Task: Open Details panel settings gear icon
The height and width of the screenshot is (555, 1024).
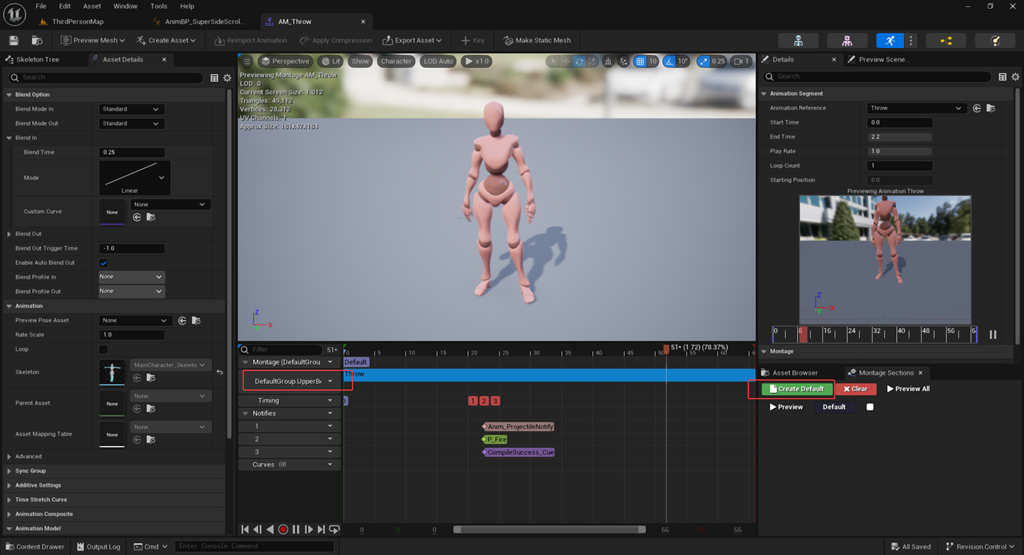Action: (1016, 77)
